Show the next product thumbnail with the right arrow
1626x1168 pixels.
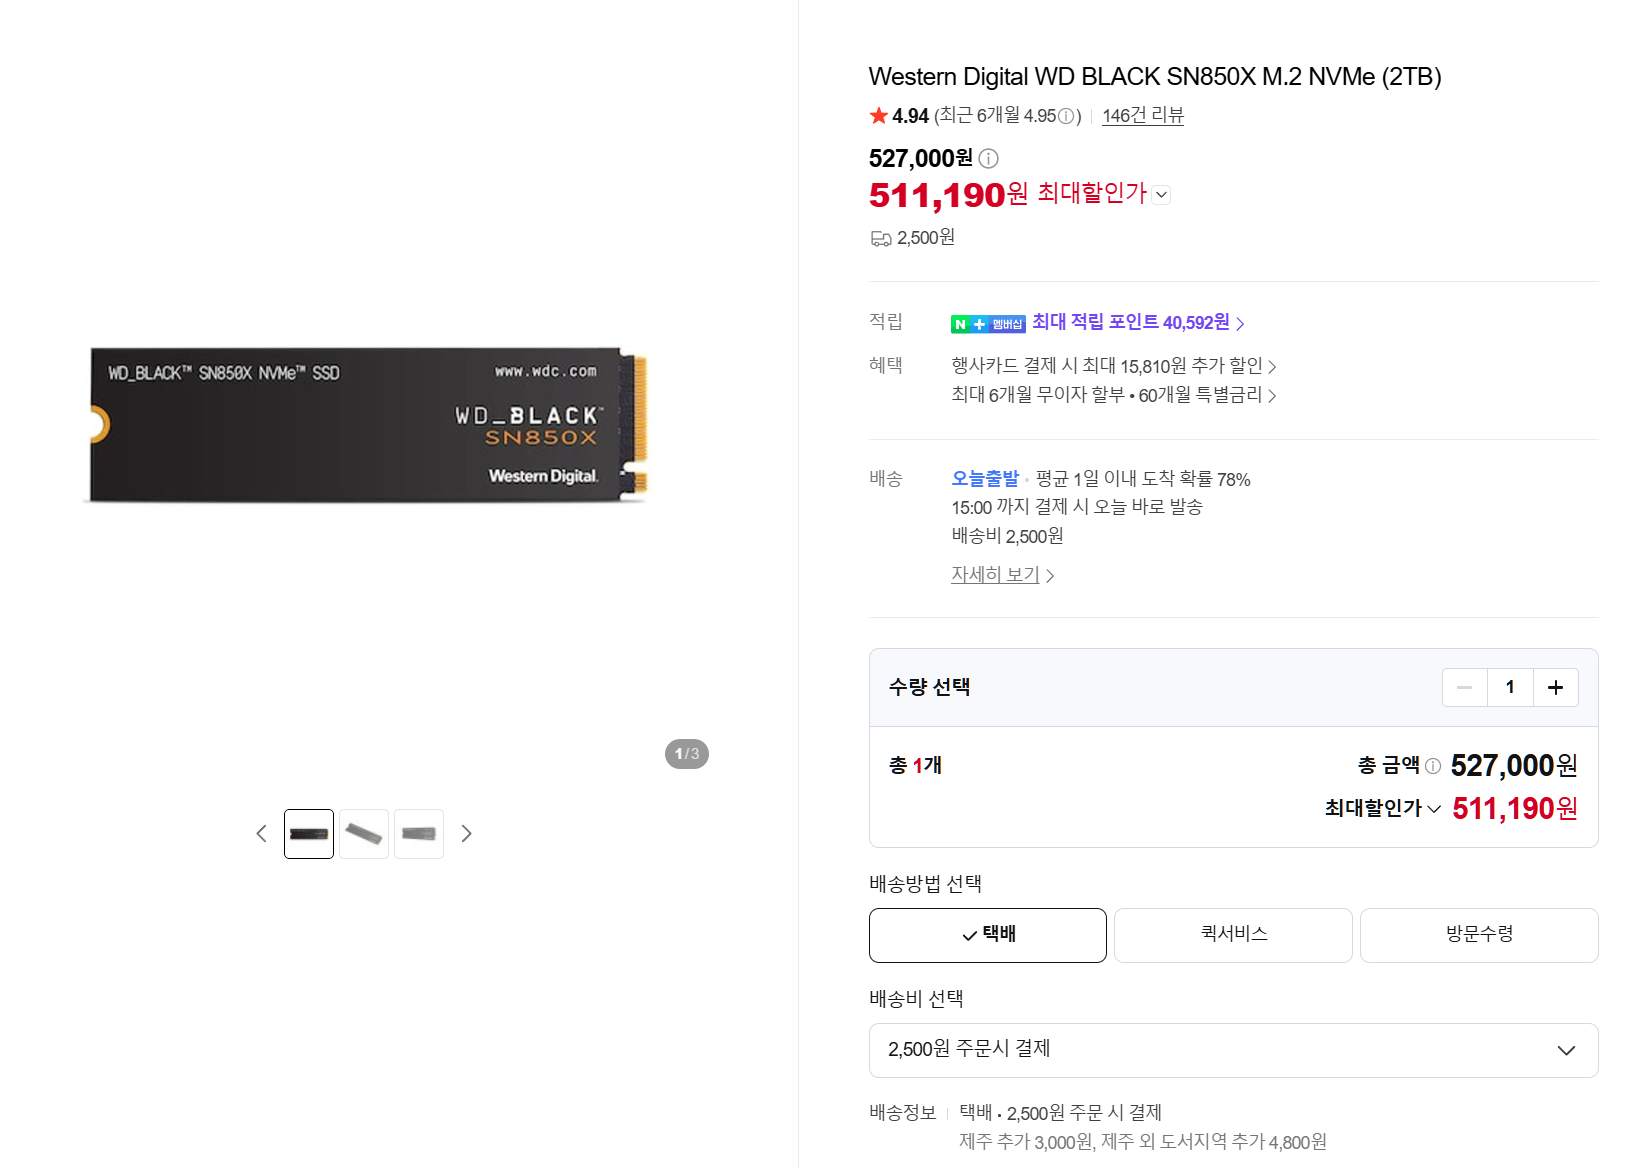pyautogui.click(x=466, y=834)
